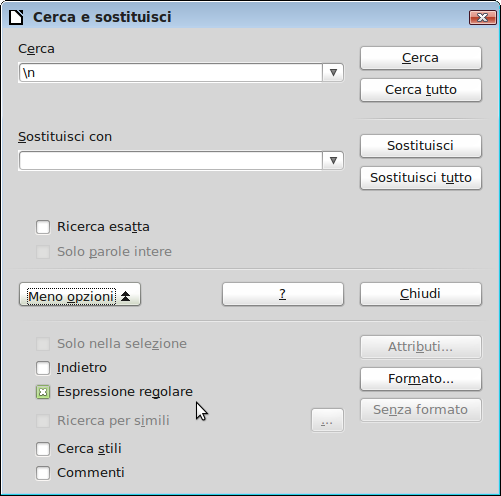Toggle the Indietro checkbox
Screen dimensions: 501x496
tap(43, 368)
